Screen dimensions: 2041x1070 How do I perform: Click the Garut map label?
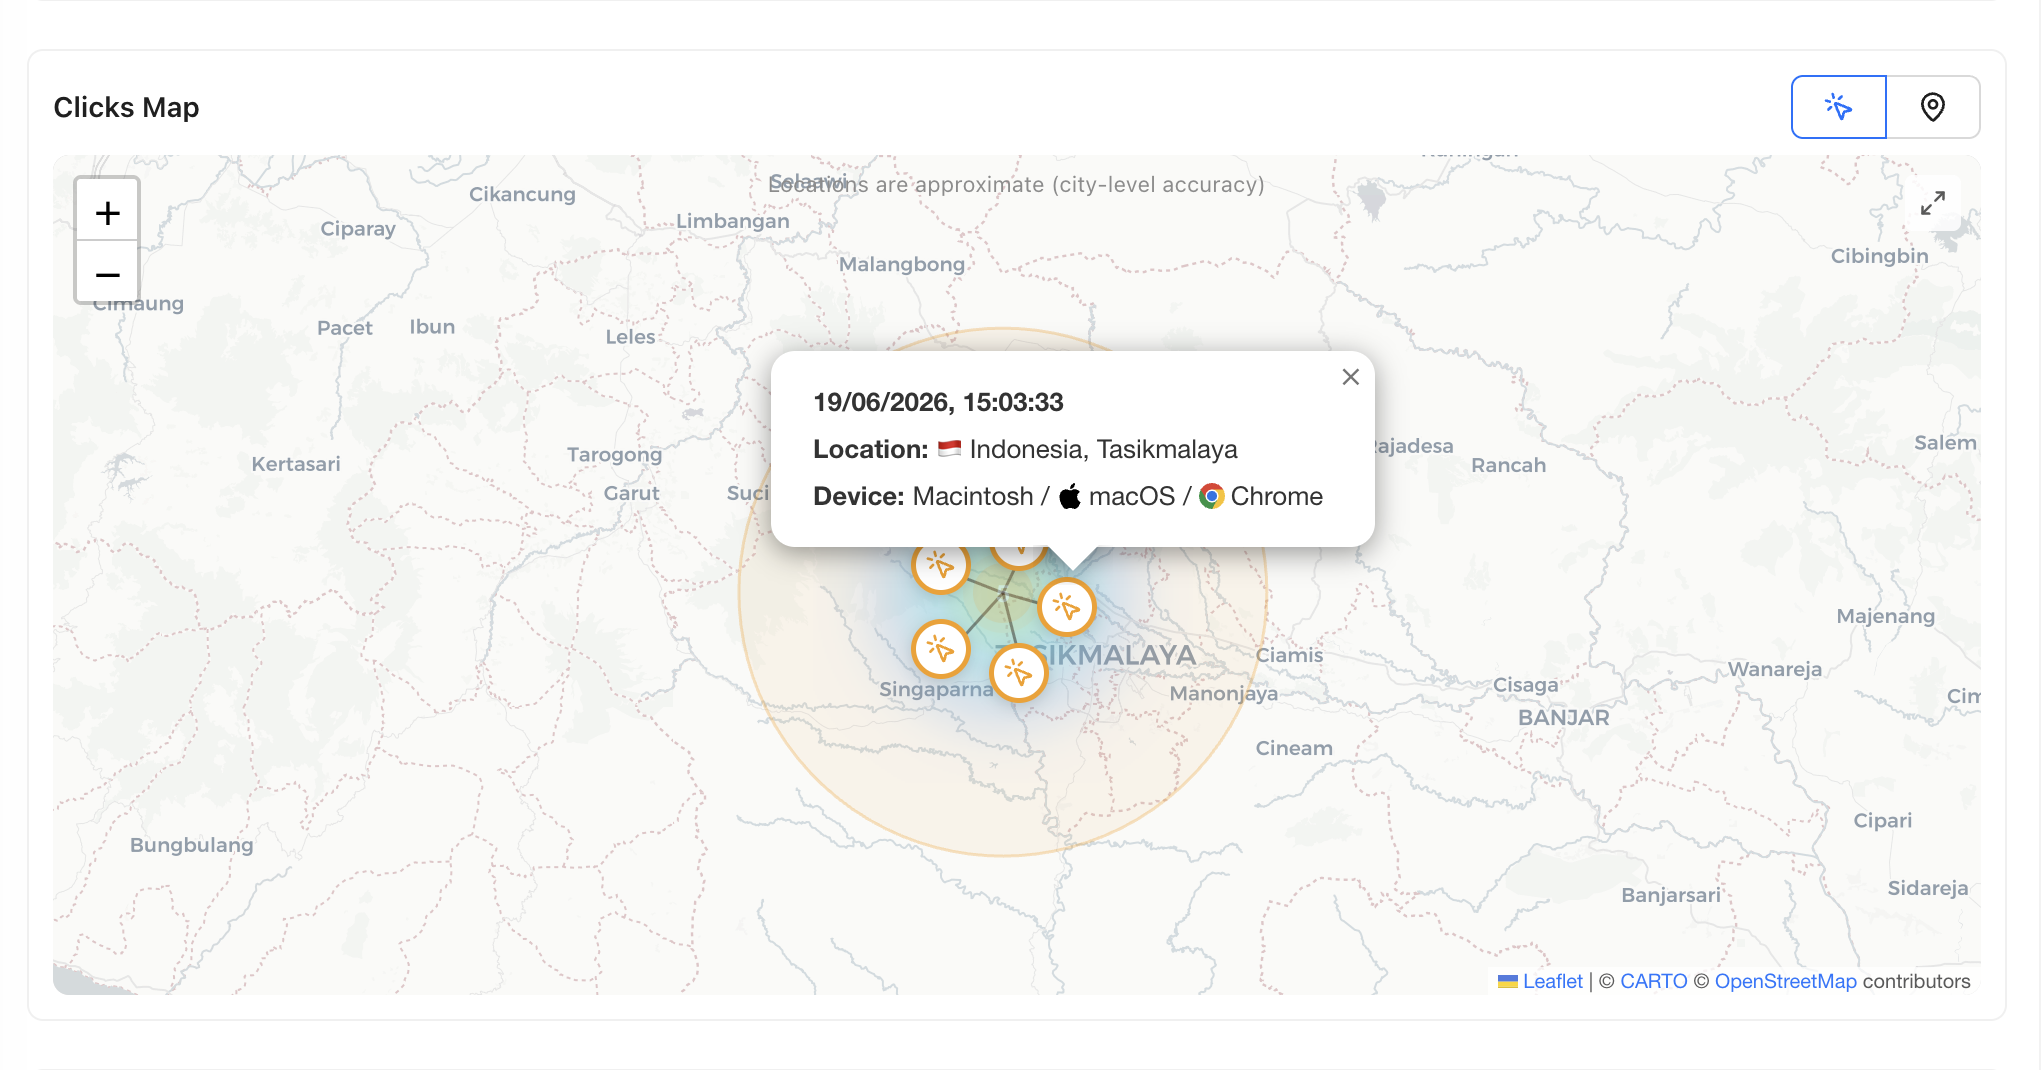coord(631,493)
